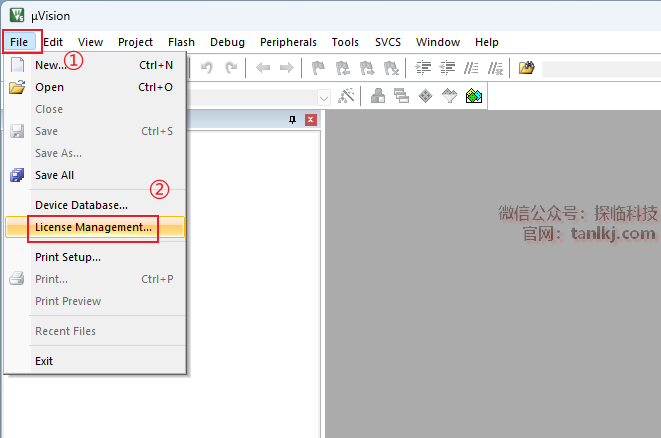Click the find text input field in toolbar

[600, 68]
